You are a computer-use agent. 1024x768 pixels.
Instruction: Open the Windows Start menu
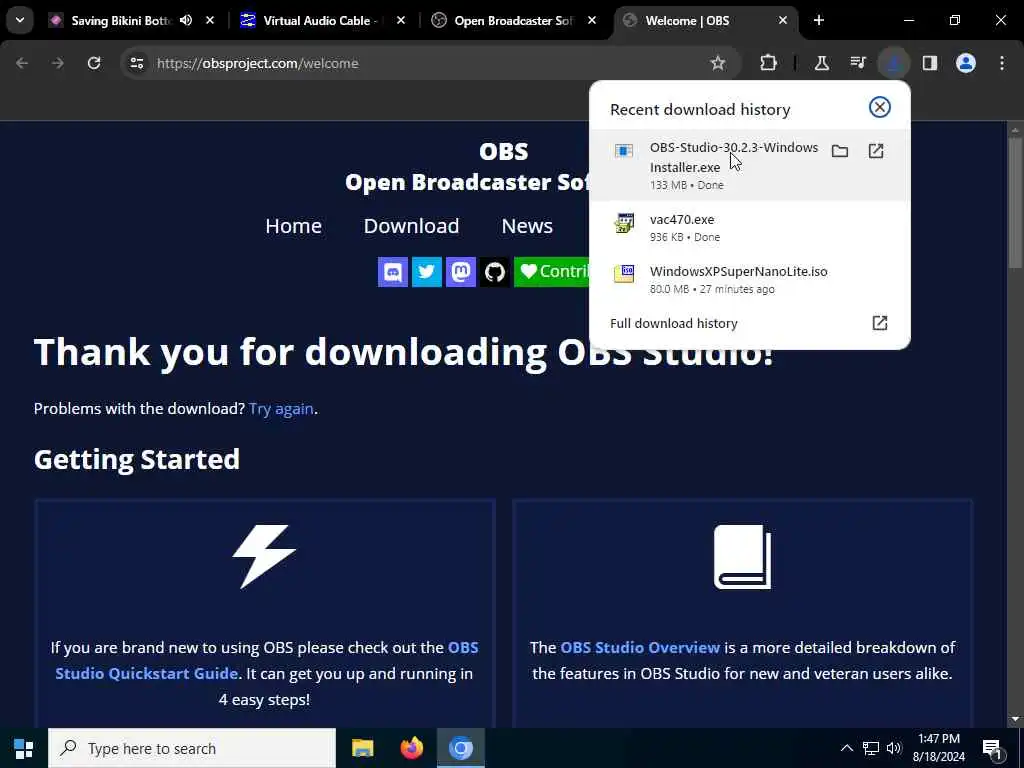coord(24,748)
